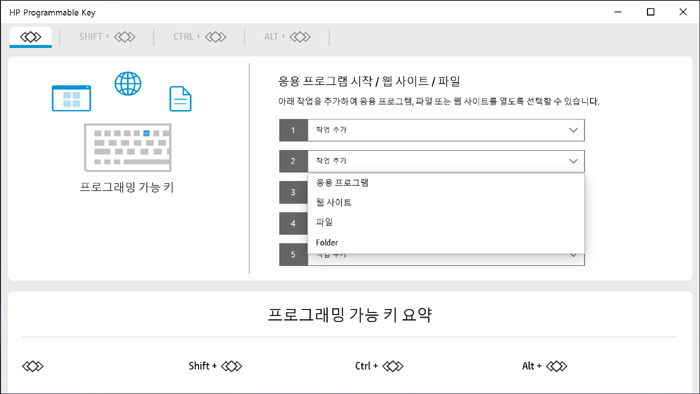Click the number 1 slot label
The width and height of the screenshot is (700, 394).
tap(293, 130)
